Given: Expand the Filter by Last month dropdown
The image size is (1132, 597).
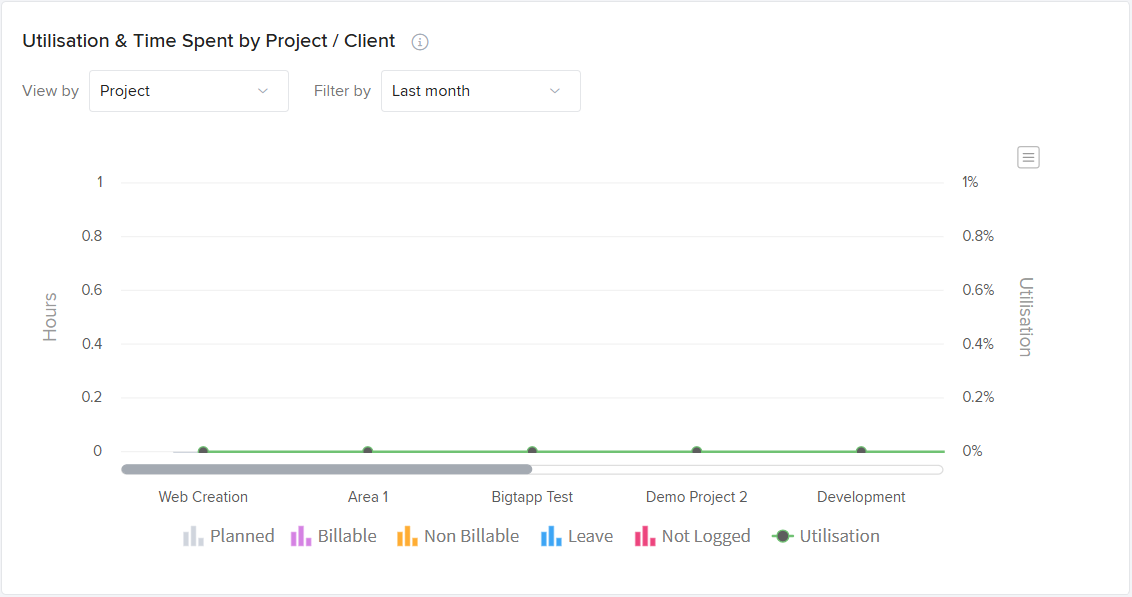Looking at the screenshot, I should [x=480, y=91].
